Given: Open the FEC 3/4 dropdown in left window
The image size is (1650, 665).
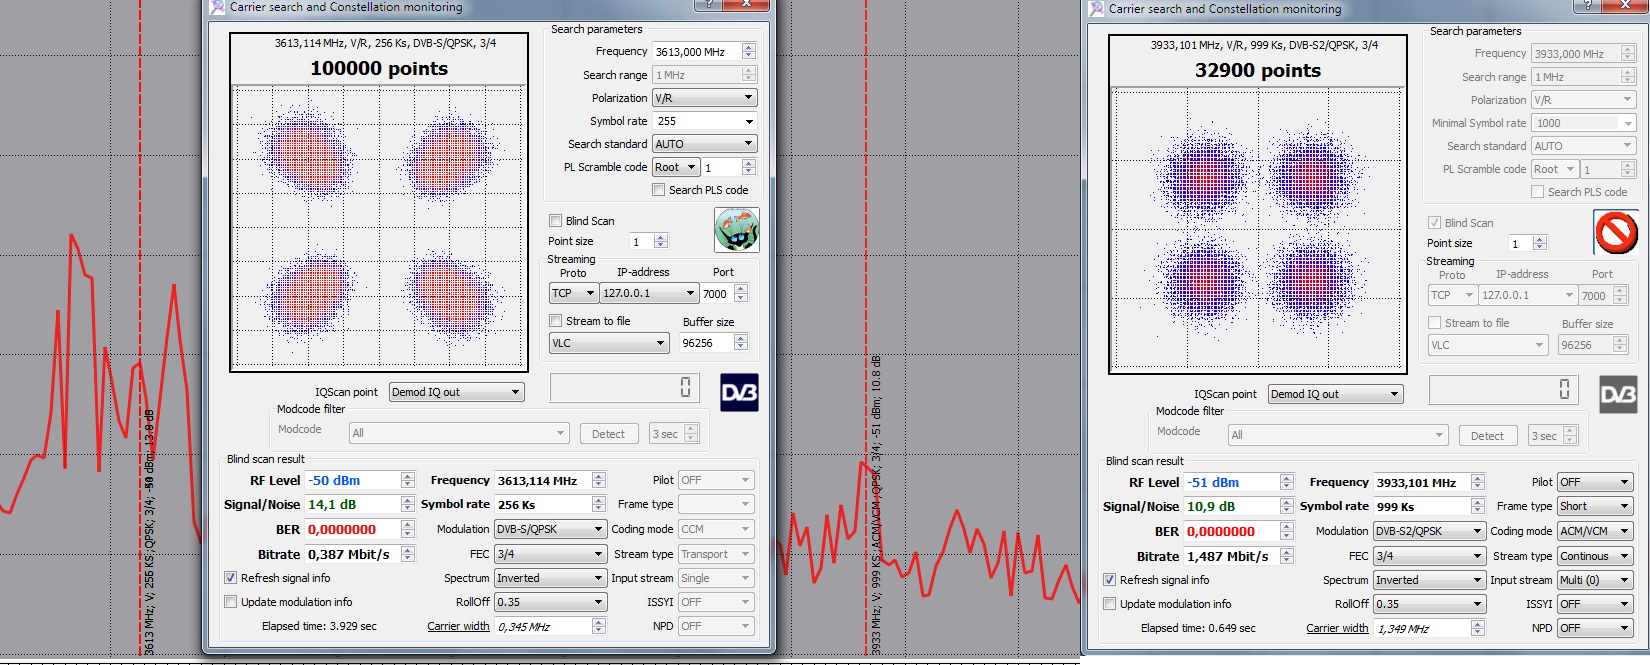Looking at the screenshot, I should pyautogui.click(x=551, y=554).
